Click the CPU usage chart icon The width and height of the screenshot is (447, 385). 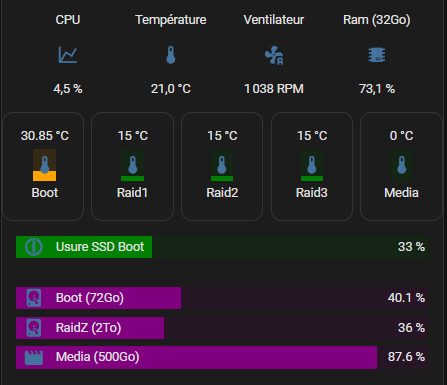pos(68,55)
